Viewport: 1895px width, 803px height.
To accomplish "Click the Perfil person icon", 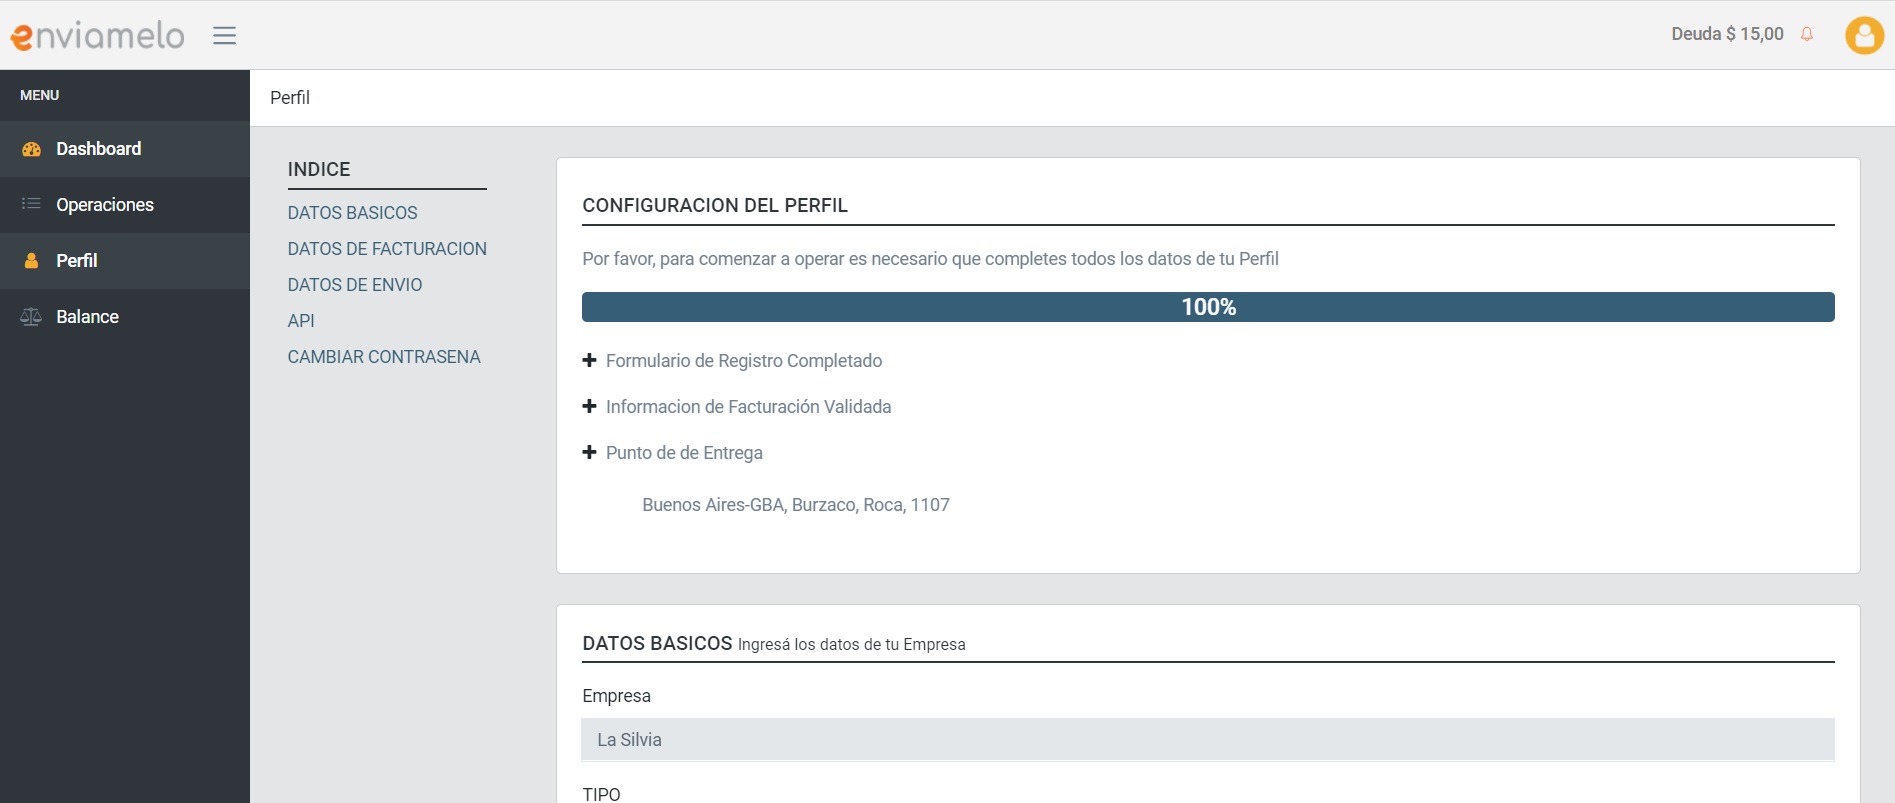I will coord(32,260).
